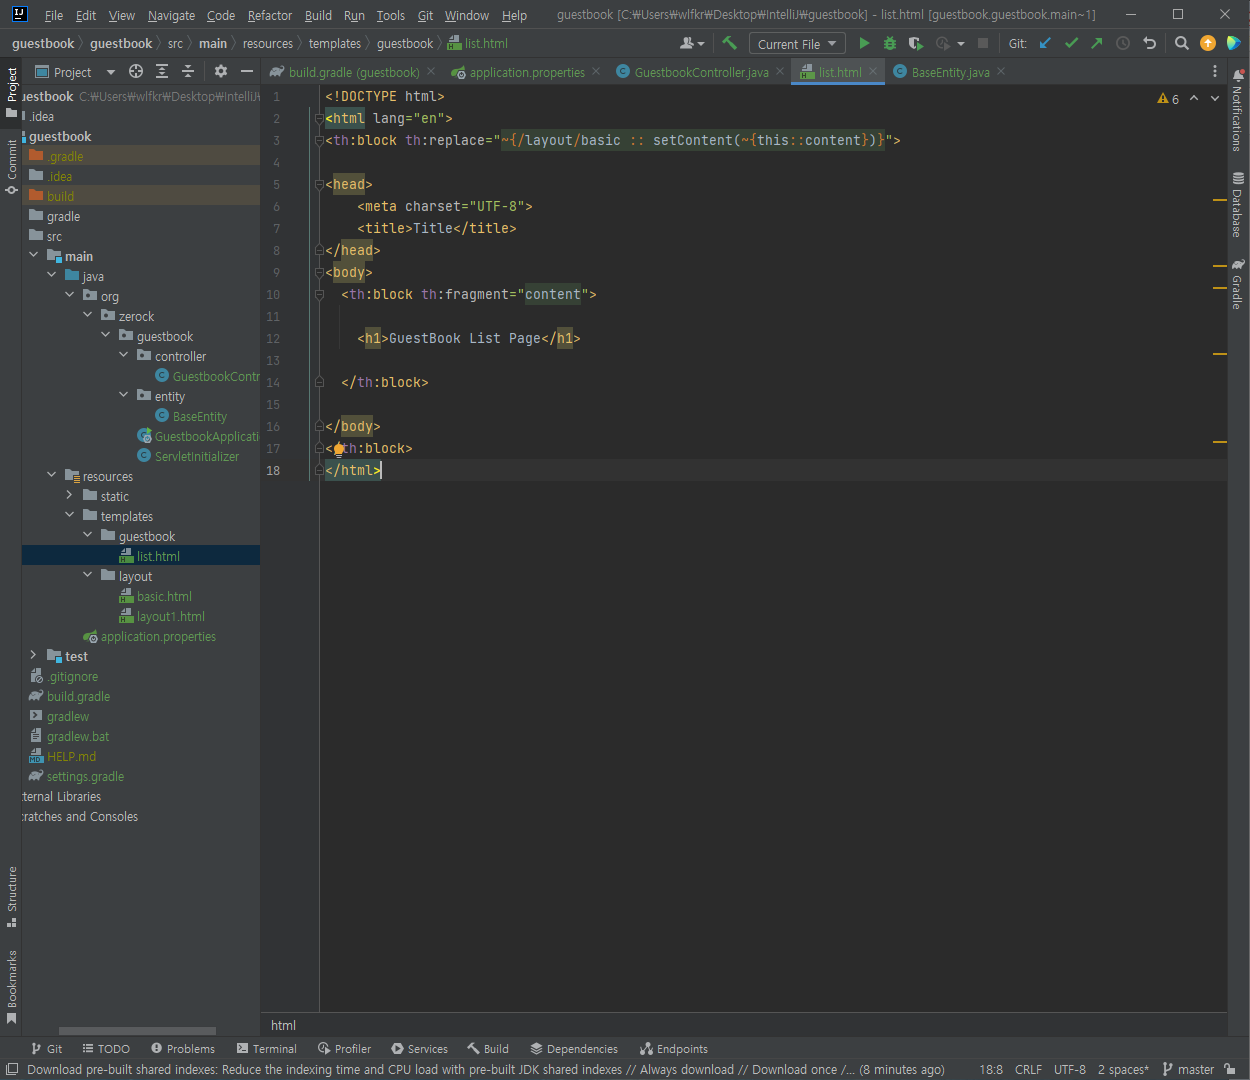
Task: Open the Refactor menu
Action: point(270,15)
